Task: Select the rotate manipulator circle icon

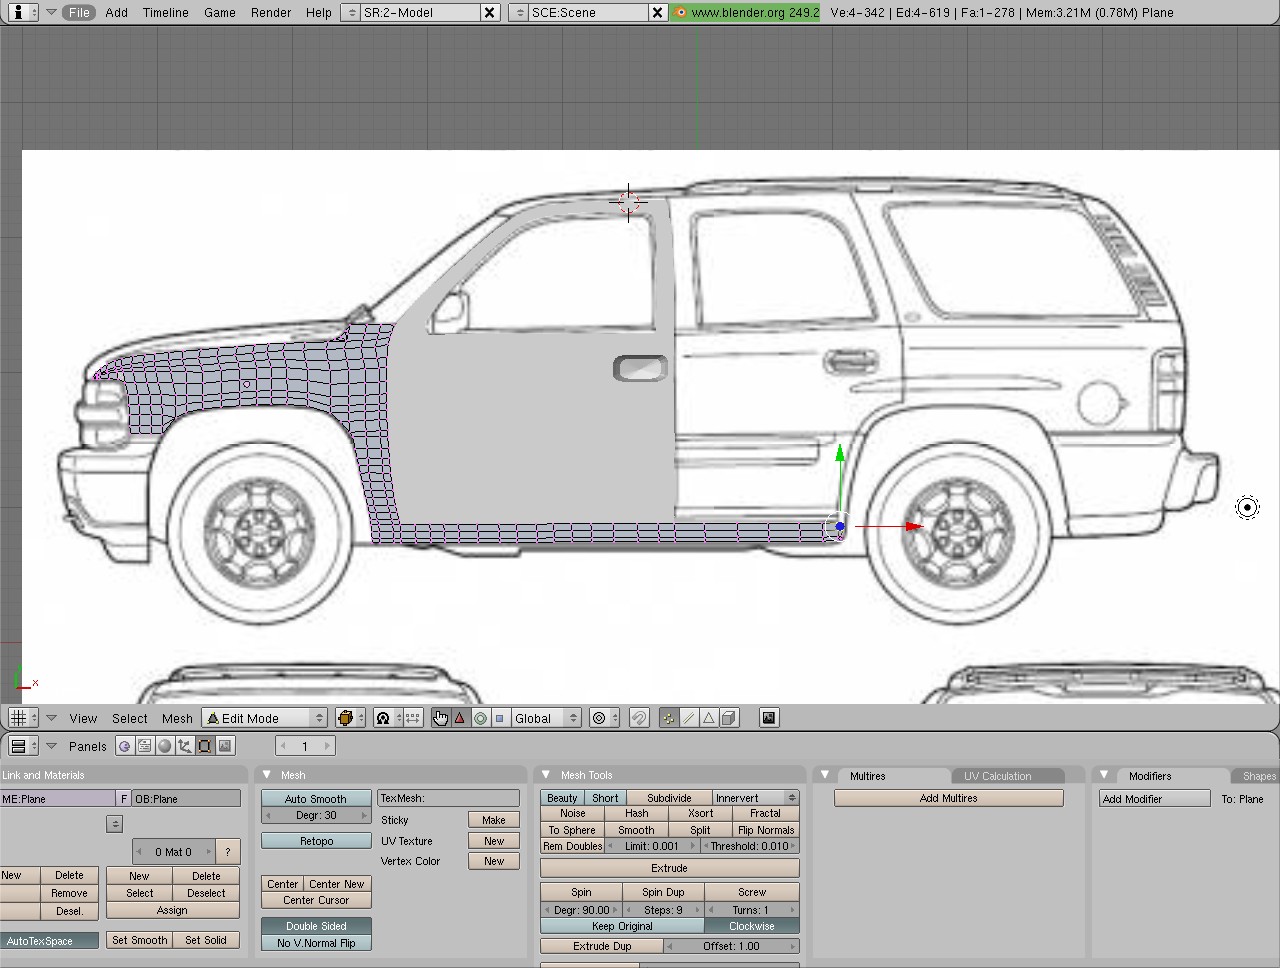Action: (x=480, y=718)
